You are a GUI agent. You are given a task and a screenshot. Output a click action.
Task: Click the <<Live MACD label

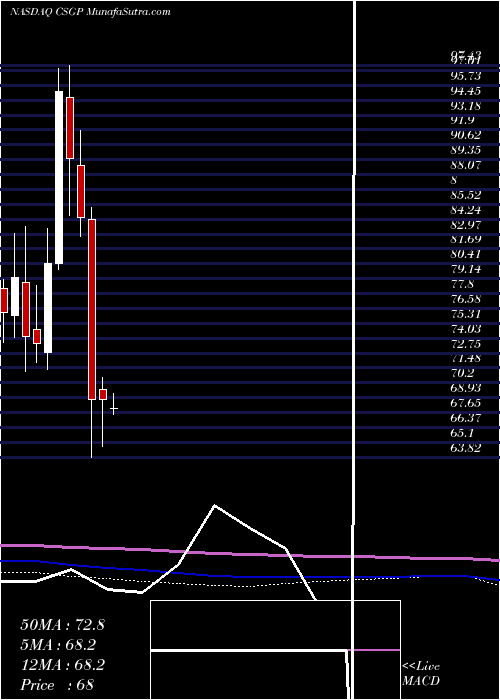(421, 674)
